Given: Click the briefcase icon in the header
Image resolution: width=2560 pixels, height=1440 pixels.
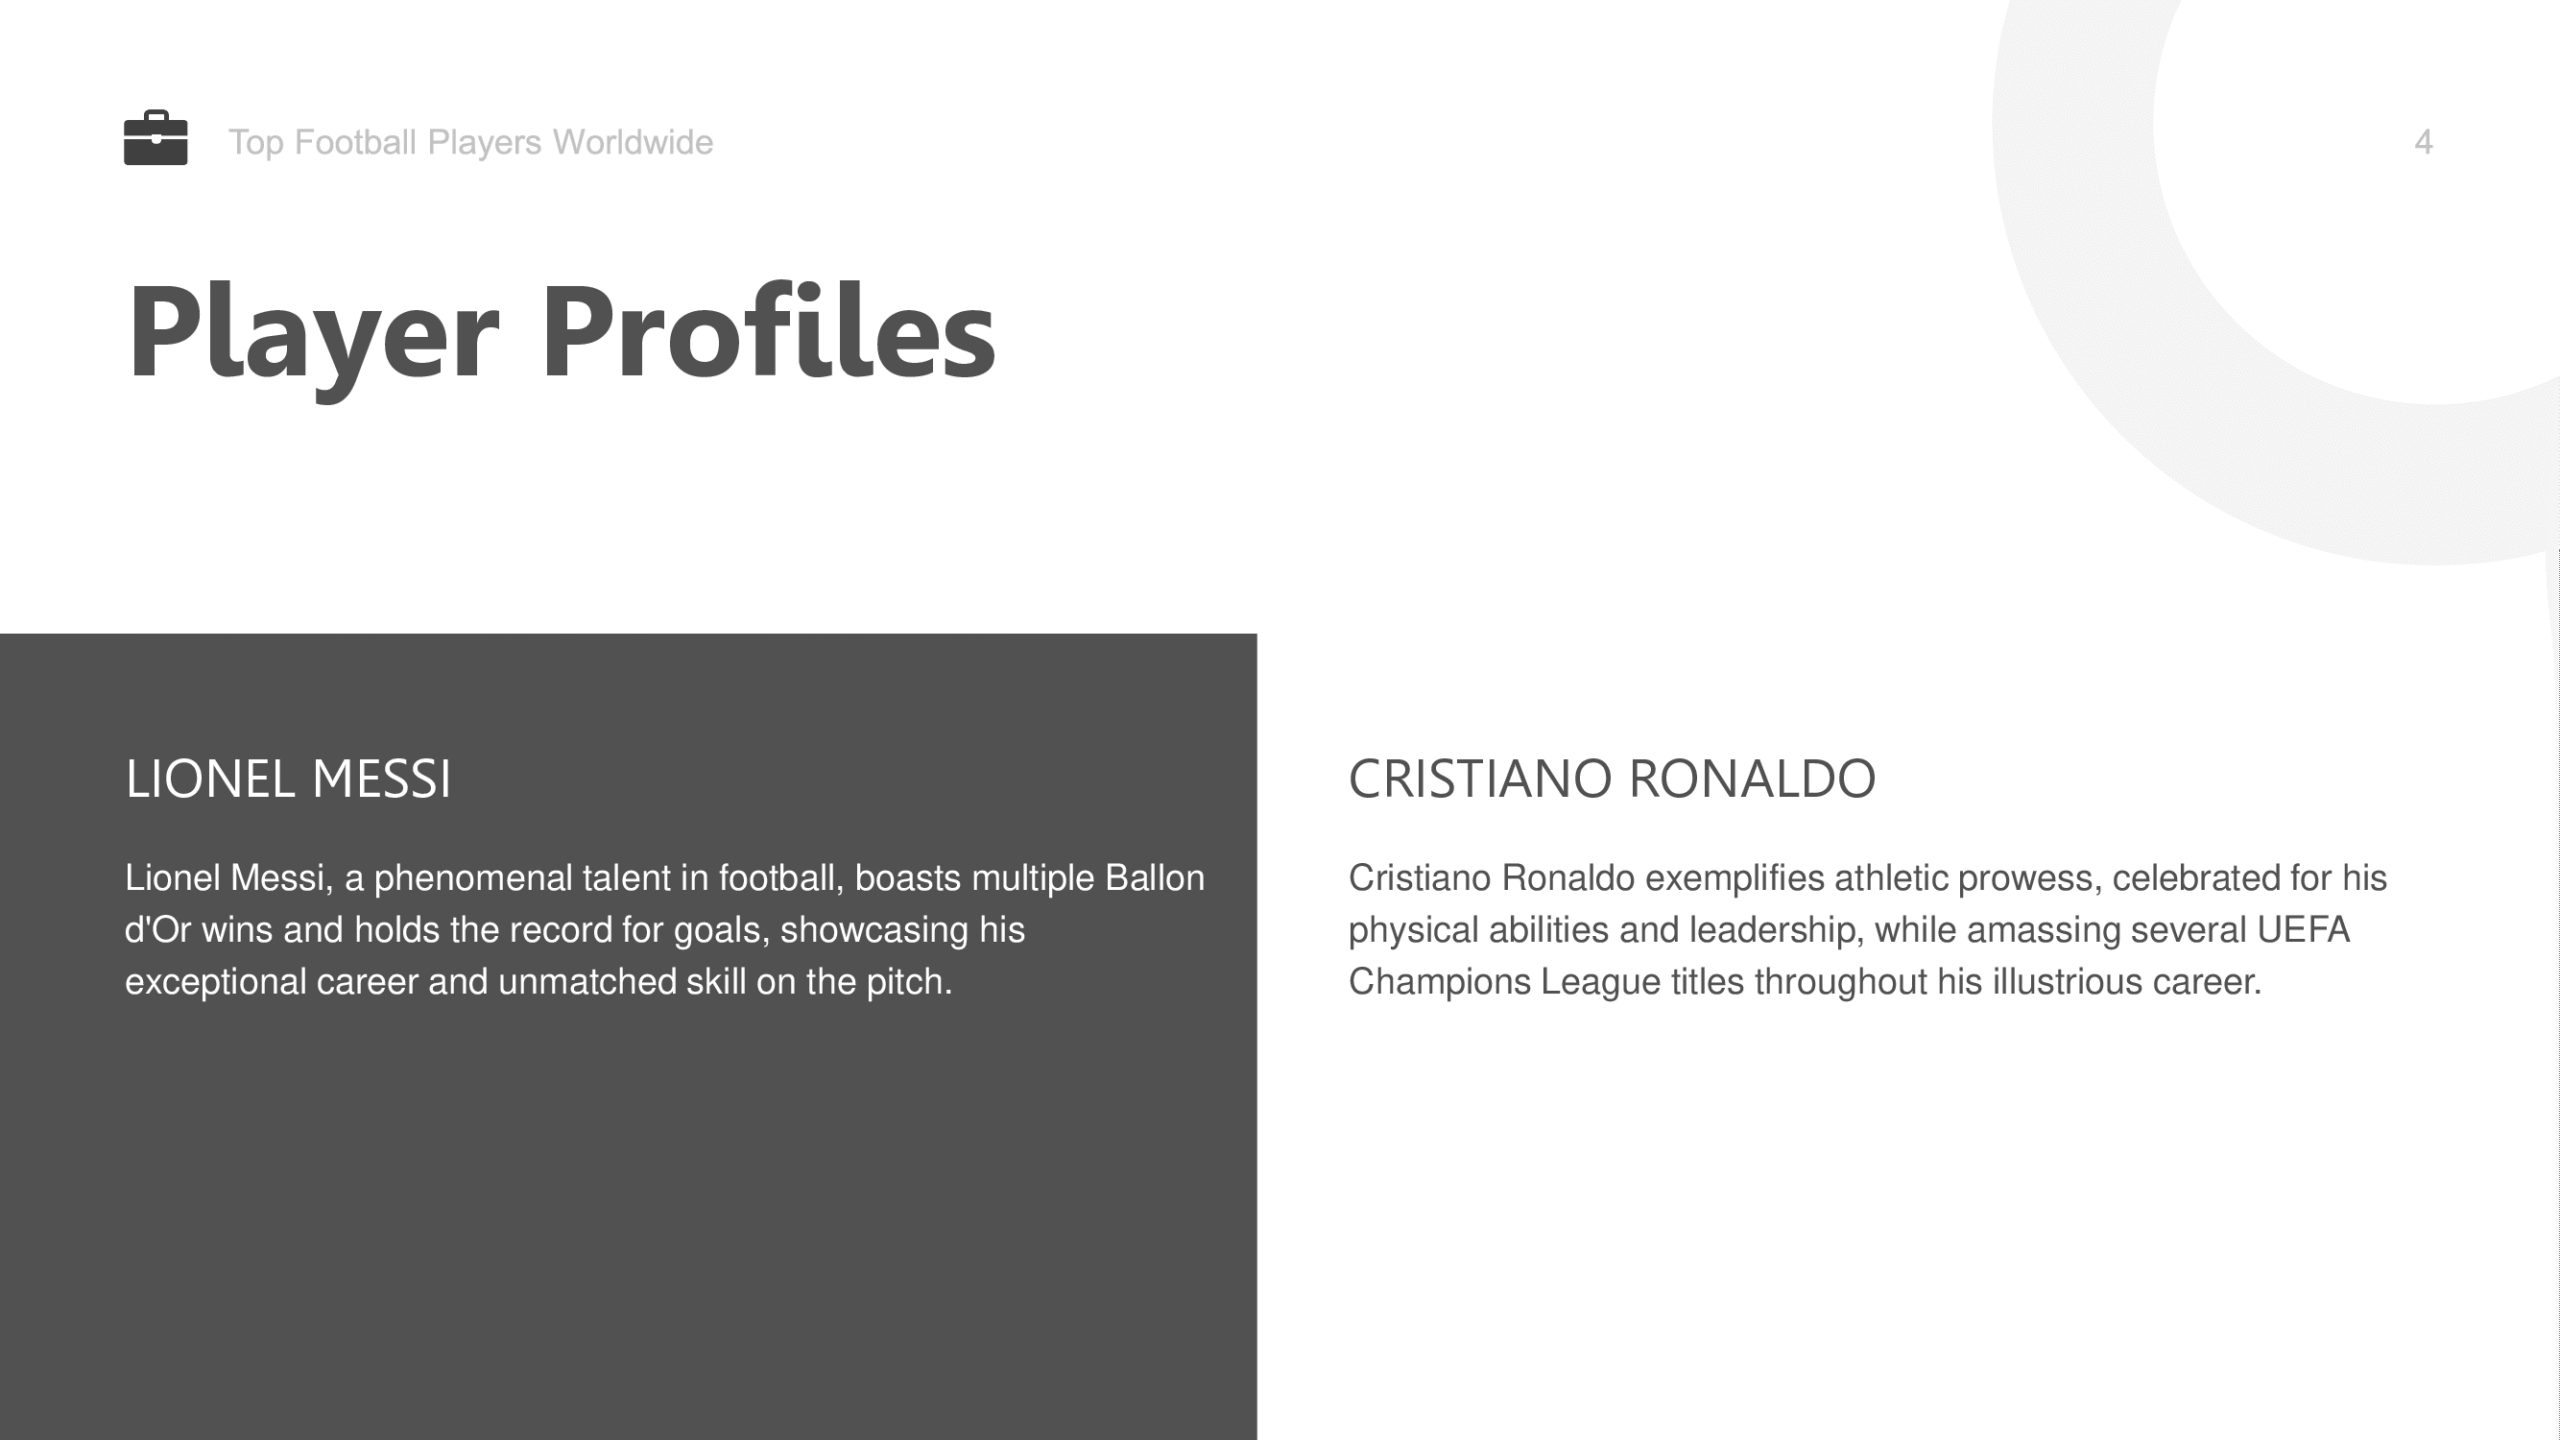Looking at the screenshot, I should pos(155,138).
